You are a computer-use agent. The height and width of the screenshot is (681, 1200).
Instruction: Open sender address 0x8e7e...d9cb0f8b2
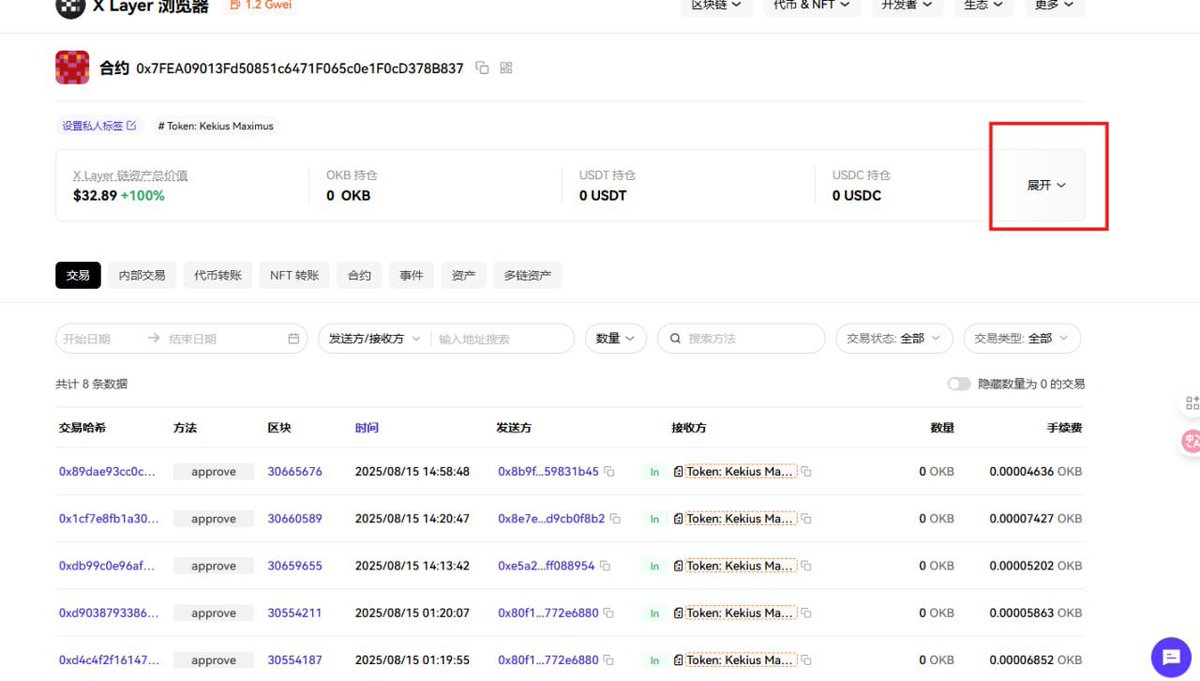tap(551, 519)
